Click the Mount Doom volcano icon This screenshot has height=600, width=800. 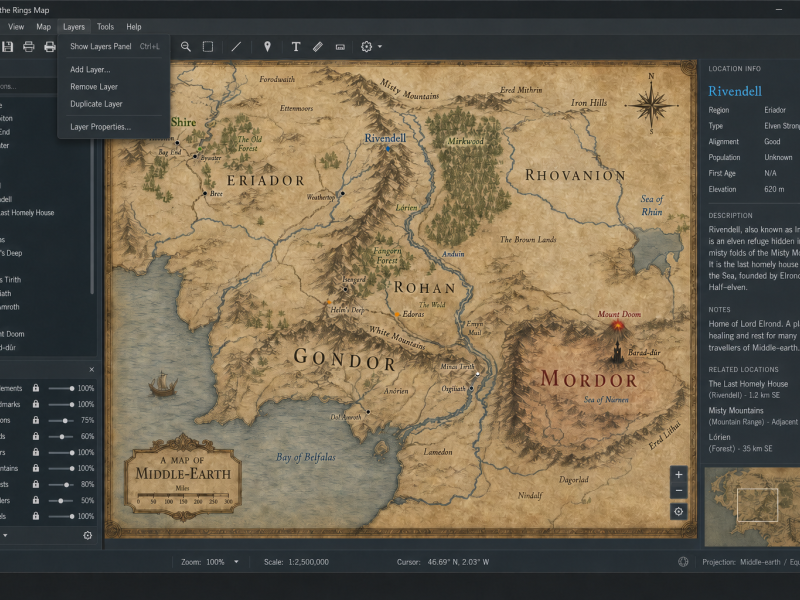tap(618, 327)
